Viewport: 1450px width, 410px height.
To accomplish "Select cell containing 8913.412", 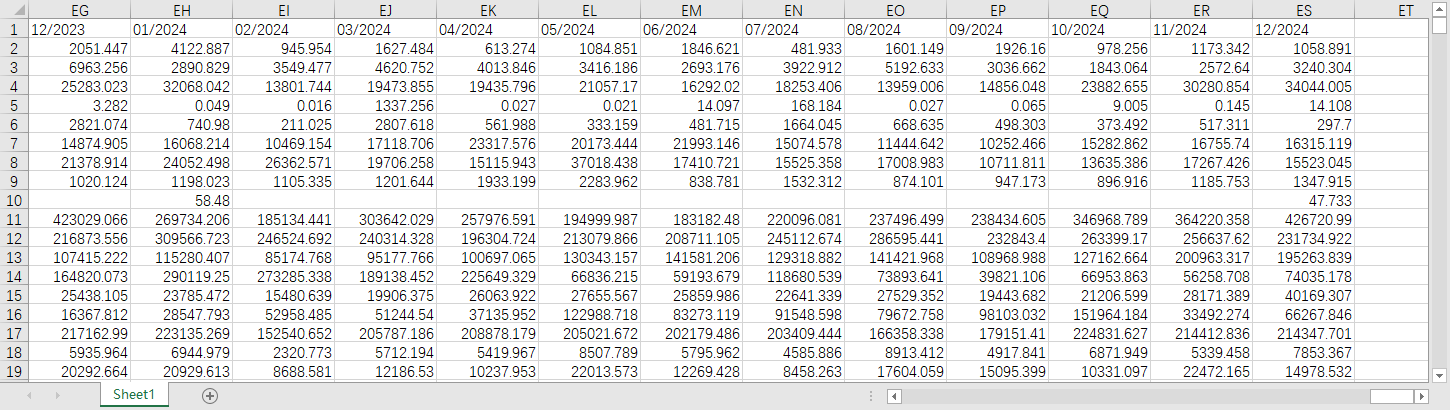I will coord(895,352).
